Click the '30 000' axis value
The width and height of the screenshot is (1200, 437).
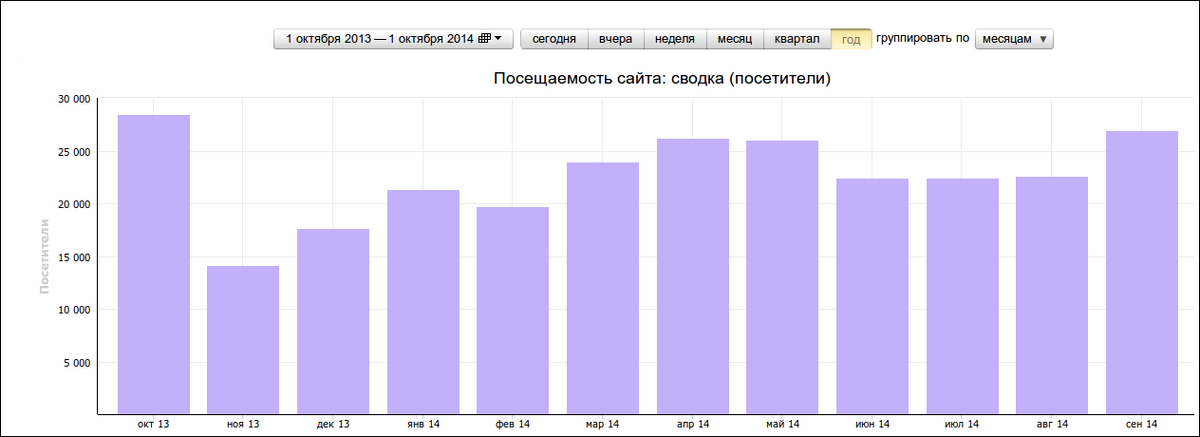click(73, 99)
